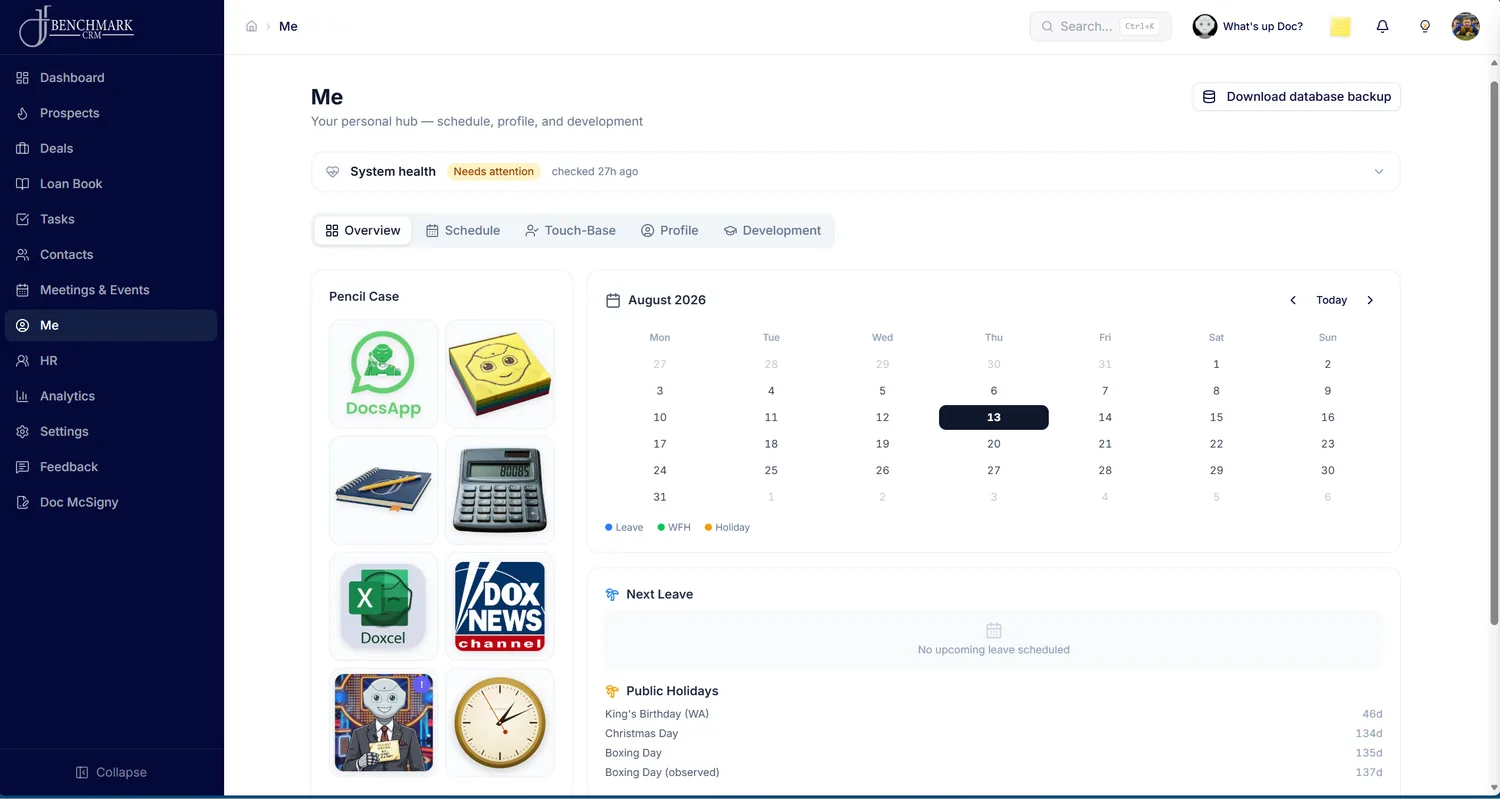This screenshot has width=1500, height=799.
Task: Click the lightbulb icon in header
Action: point(1425,27)
